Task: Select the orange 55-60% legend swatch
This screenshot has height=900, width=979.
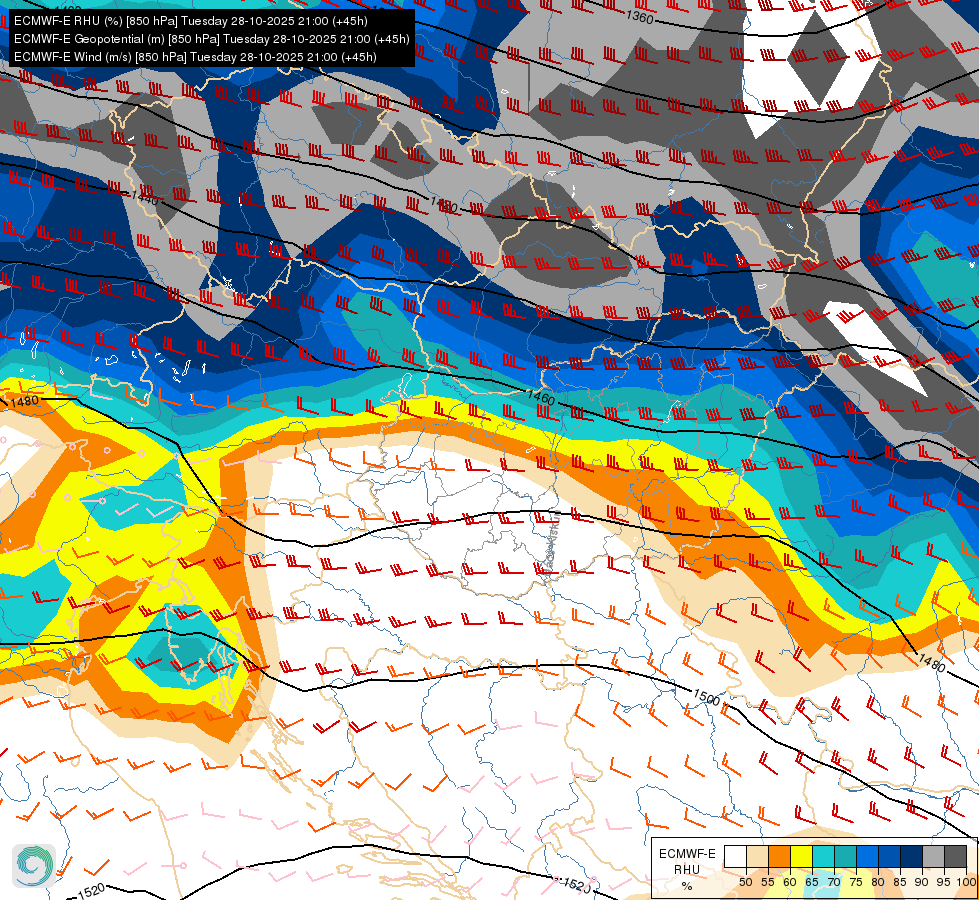Action: point(779,856)
